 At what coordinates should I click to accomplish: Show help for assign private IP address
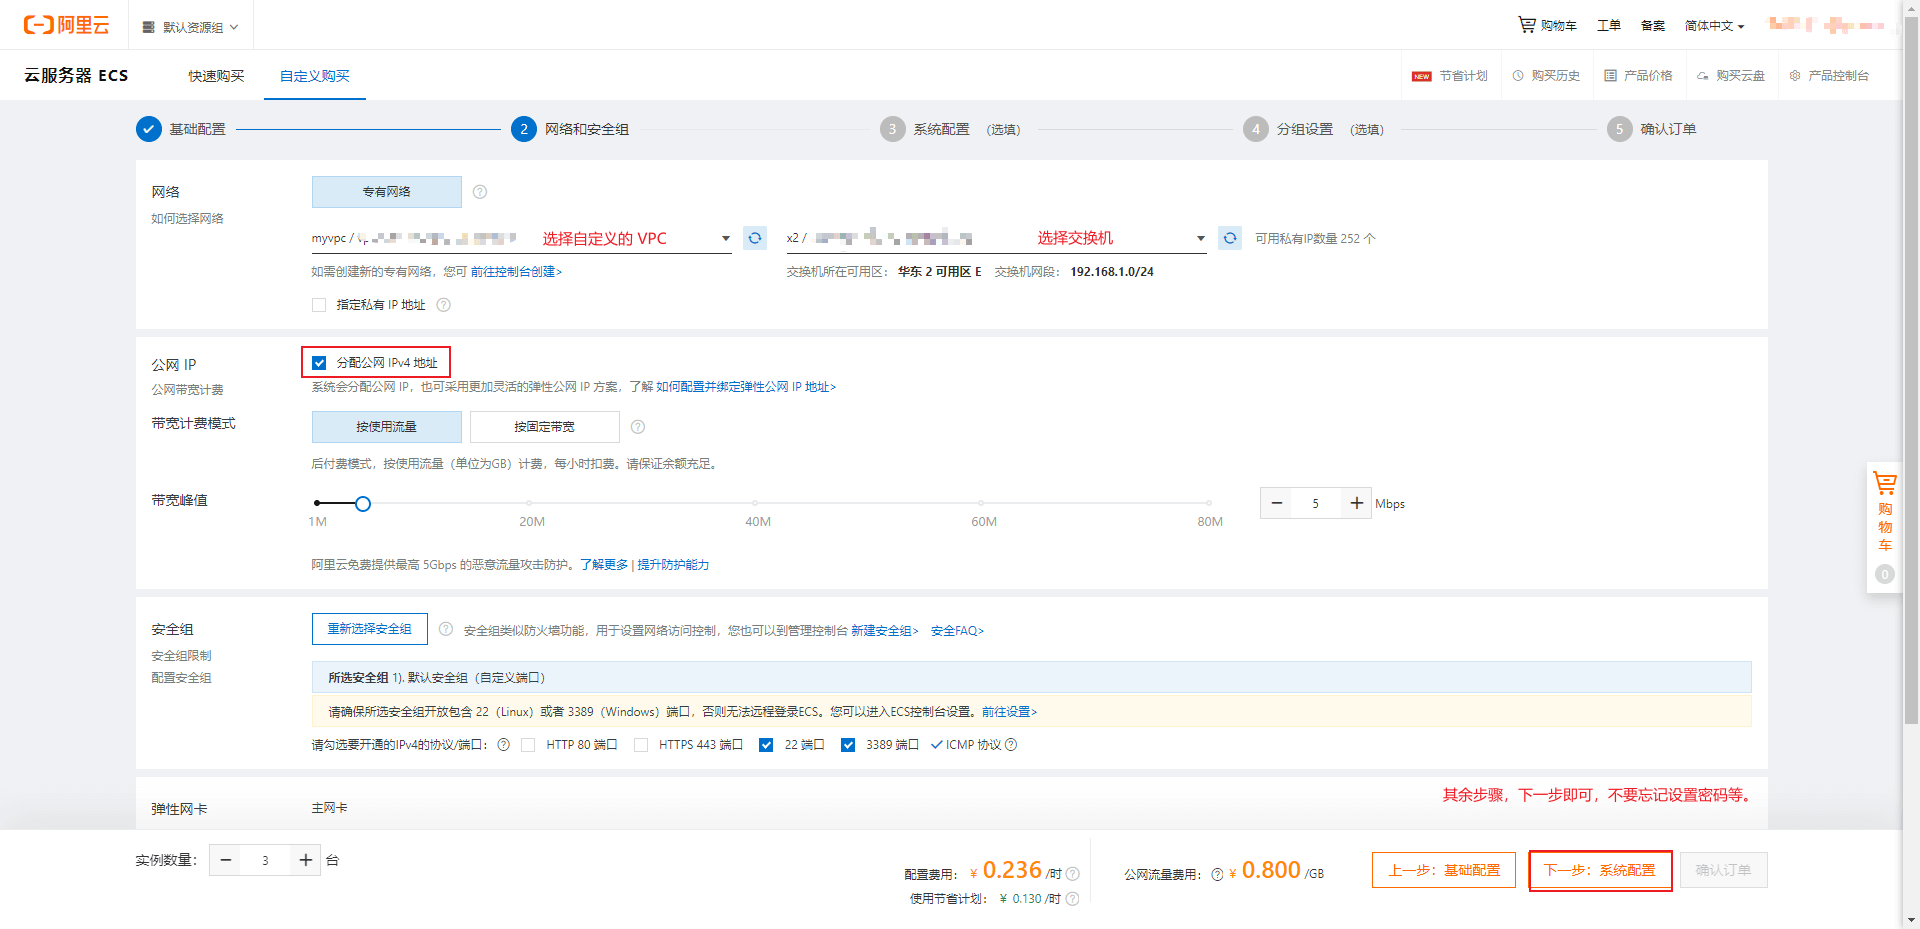coord(444,305)
